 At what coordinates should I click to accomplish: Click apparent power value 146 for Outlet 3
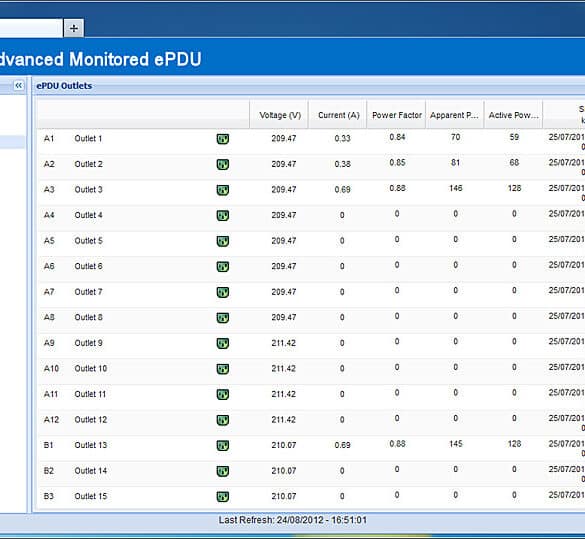click(x=456, y=188)
